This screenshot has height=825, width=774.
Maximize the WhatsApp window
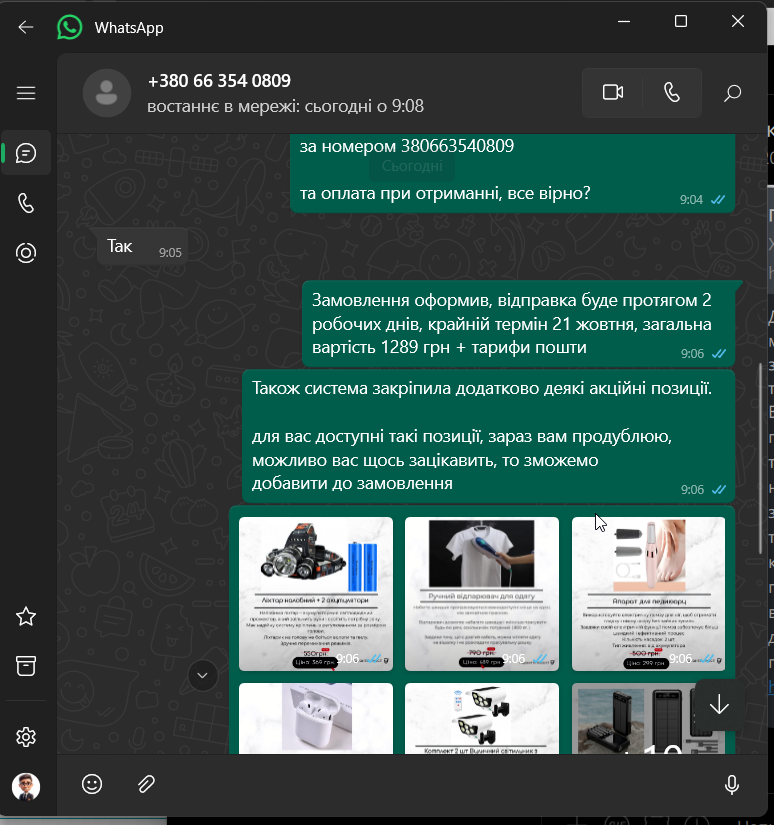click(x=681, y=22)
